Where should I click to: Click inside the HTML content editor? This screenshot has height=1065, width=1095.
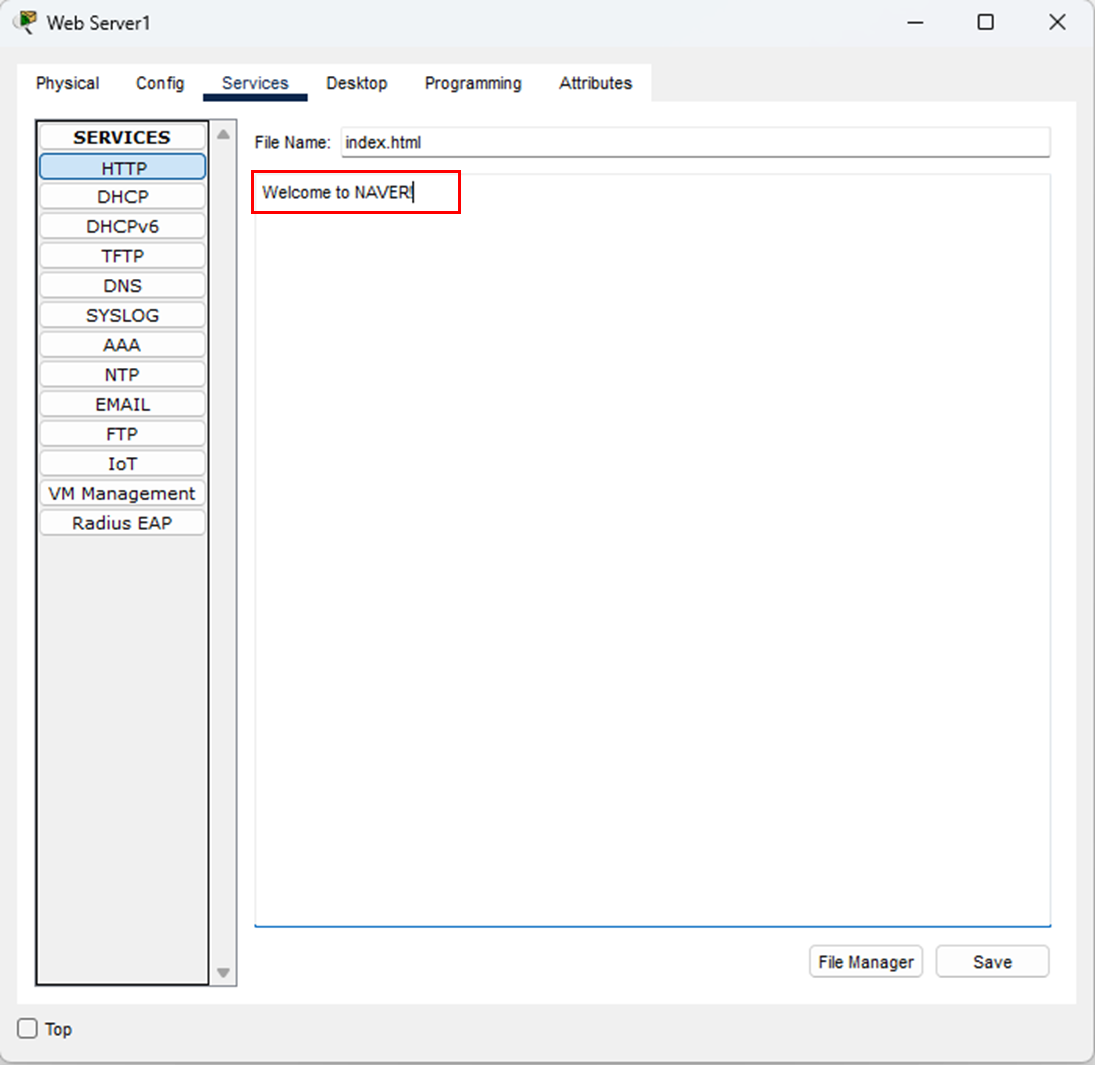[x=652, y=550]
